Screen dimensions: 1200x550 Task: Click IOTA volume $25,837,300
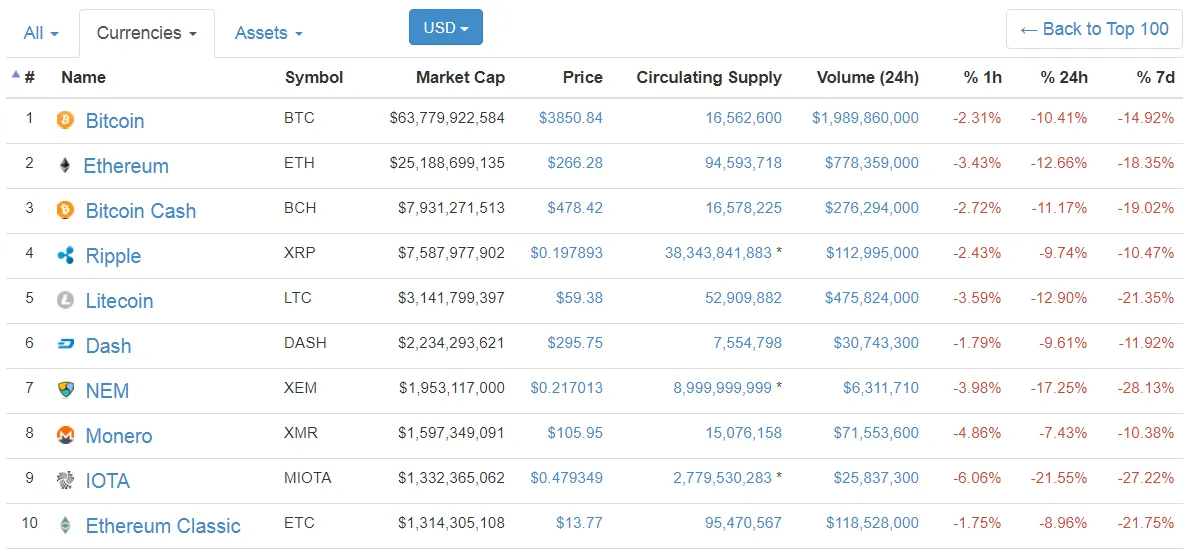[876, 478]
